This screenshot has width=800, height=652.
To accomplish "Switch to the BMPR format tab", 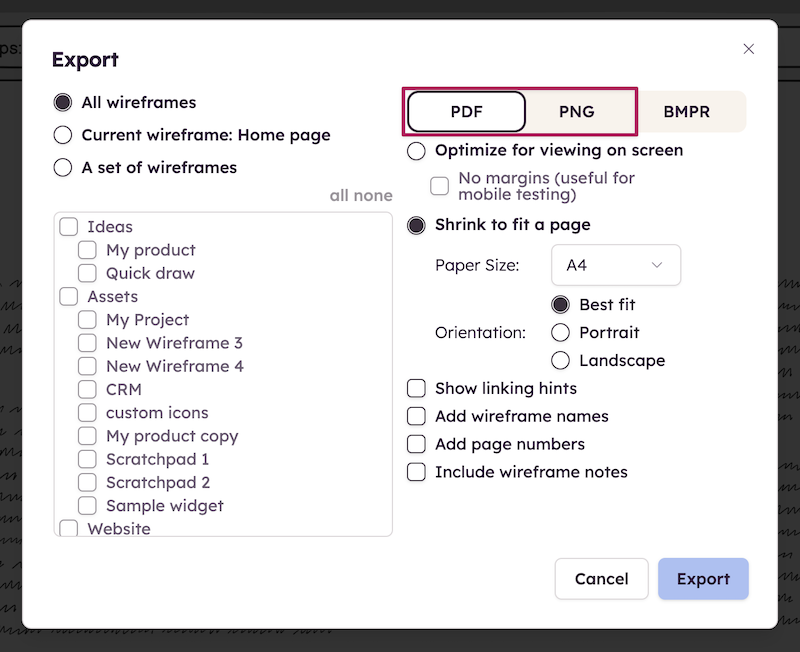I will pos(687,112).
